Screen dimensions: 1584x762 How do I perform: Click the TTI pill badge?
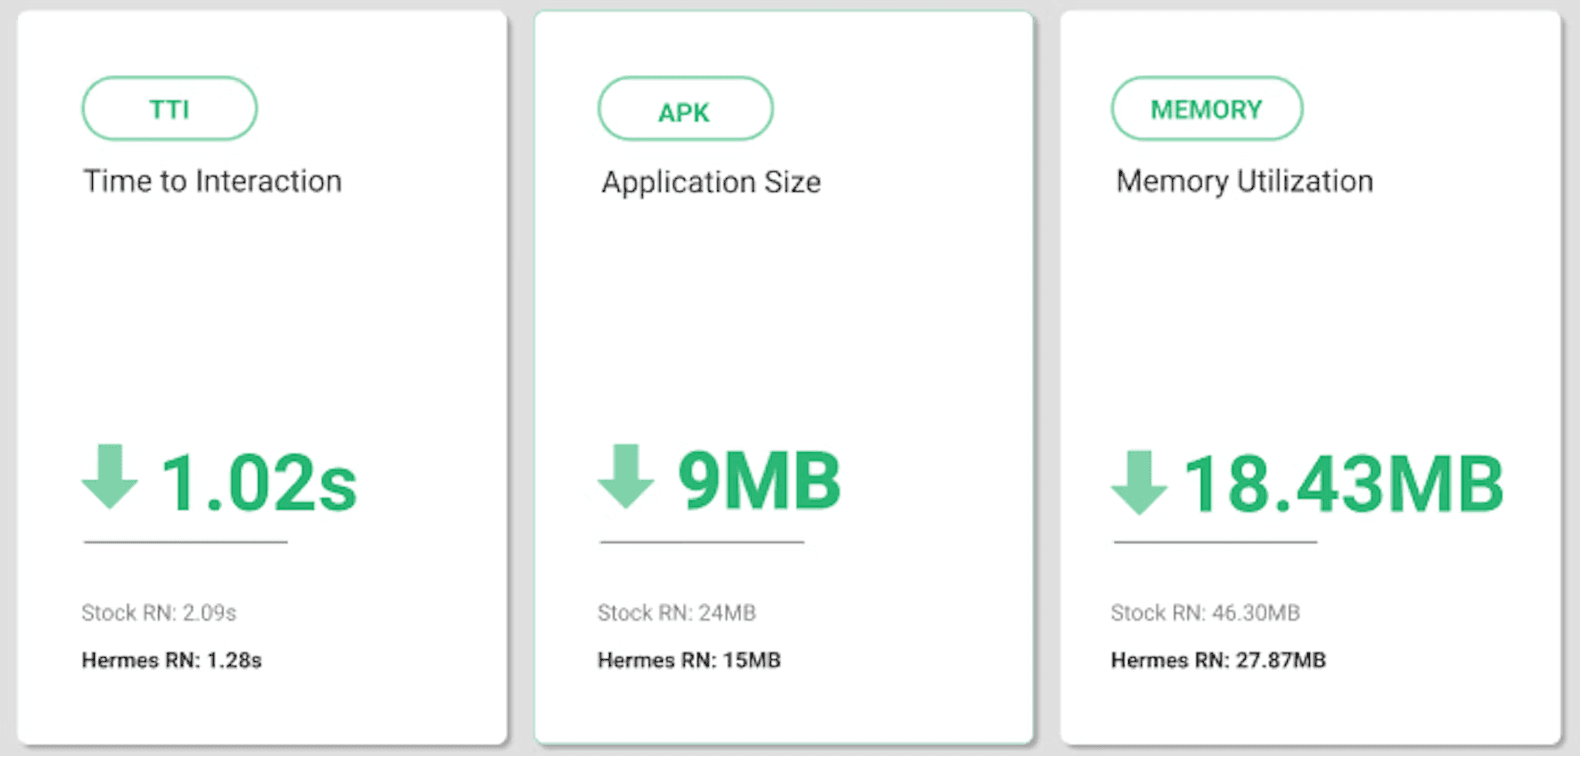tap(169, 109)
